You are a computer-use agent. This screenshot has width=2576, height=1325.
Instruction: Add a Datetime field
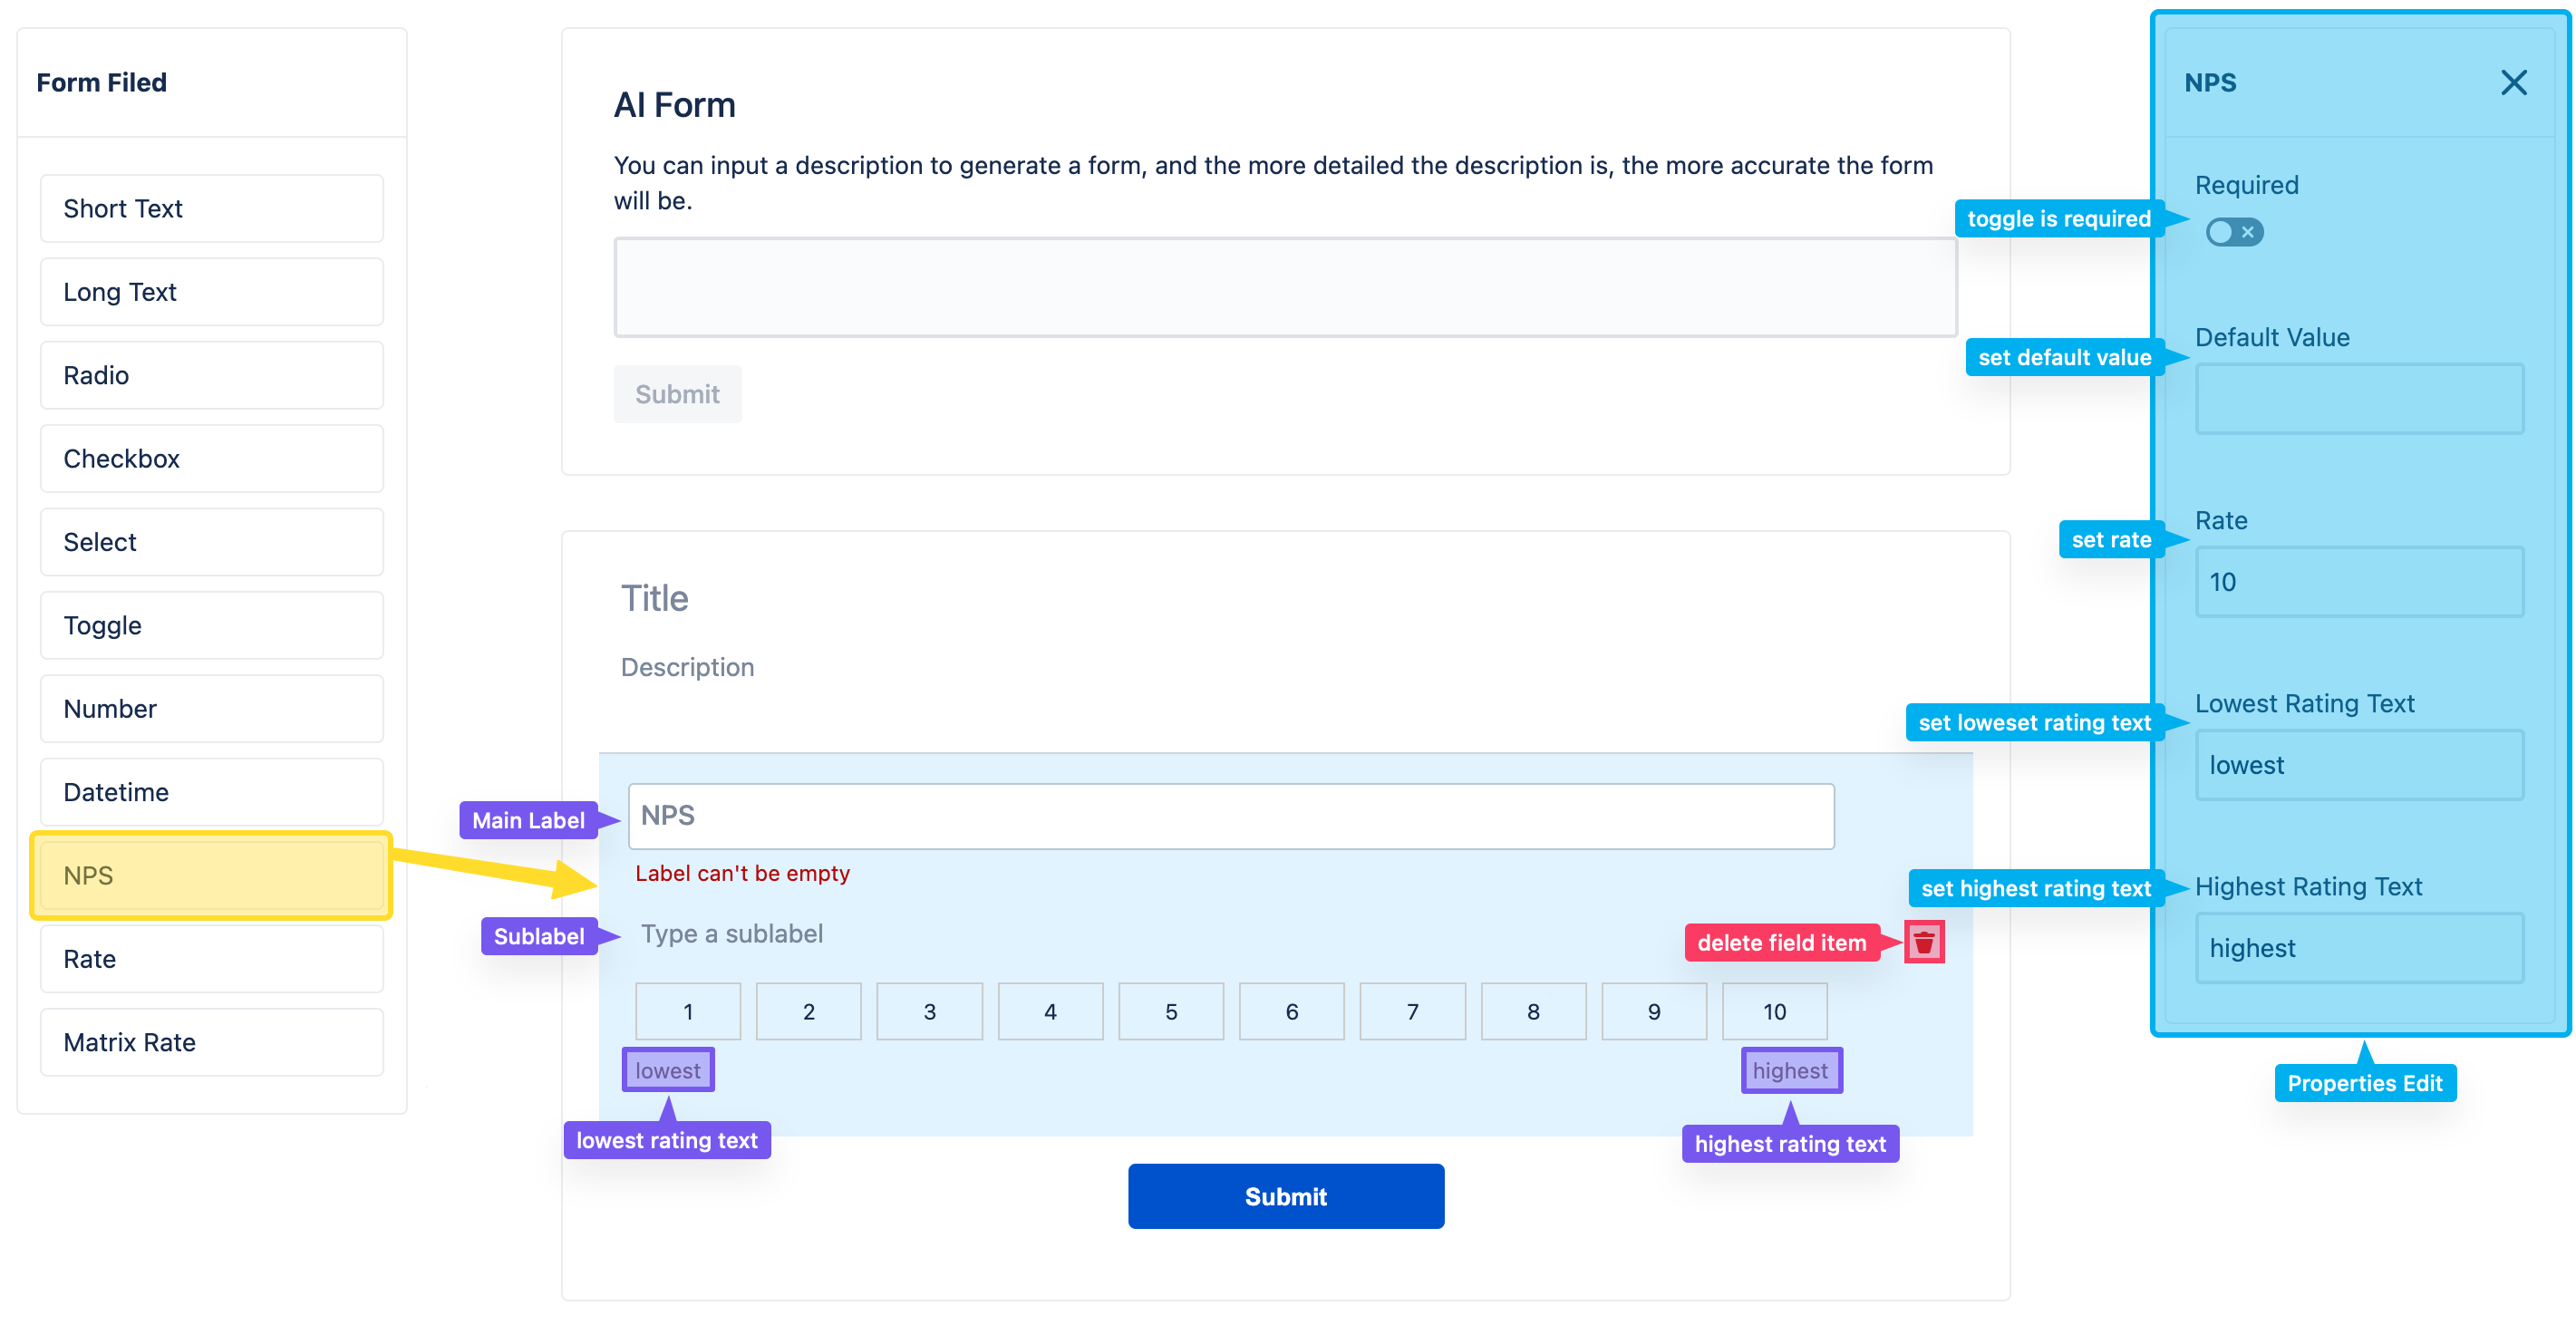pyautogui.click(x=212, y=791)
